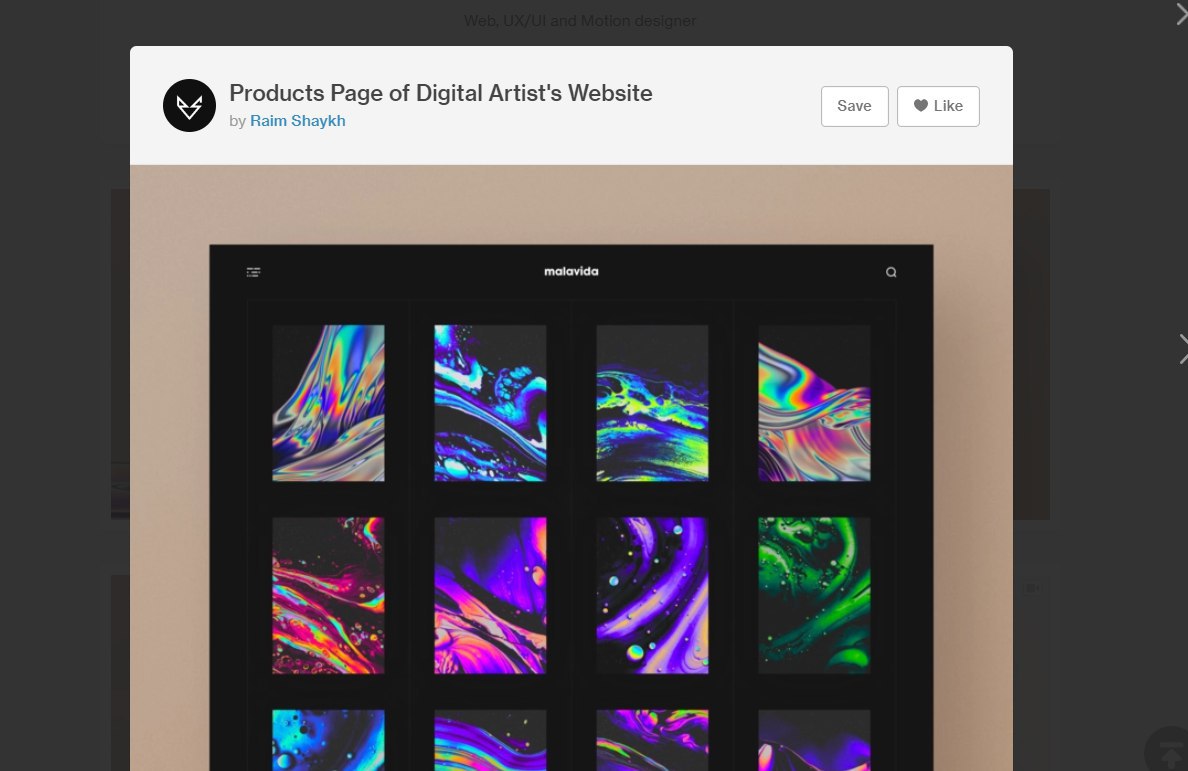
Task: Click the search icon in malavida mockup
Action: coord(891,272)
